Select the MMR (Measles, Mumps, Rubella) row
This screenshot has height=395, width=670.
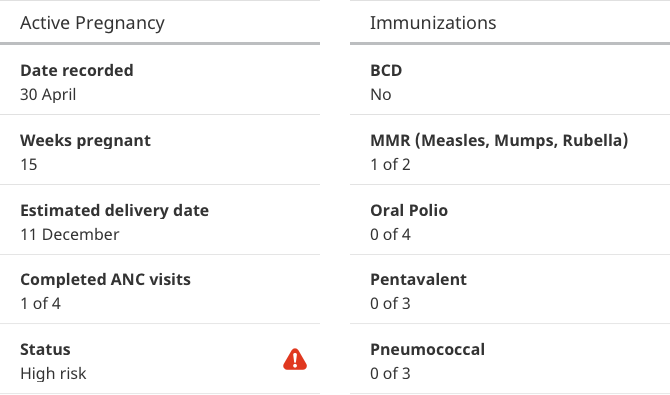pyautogui.click(x=510, y=150)
